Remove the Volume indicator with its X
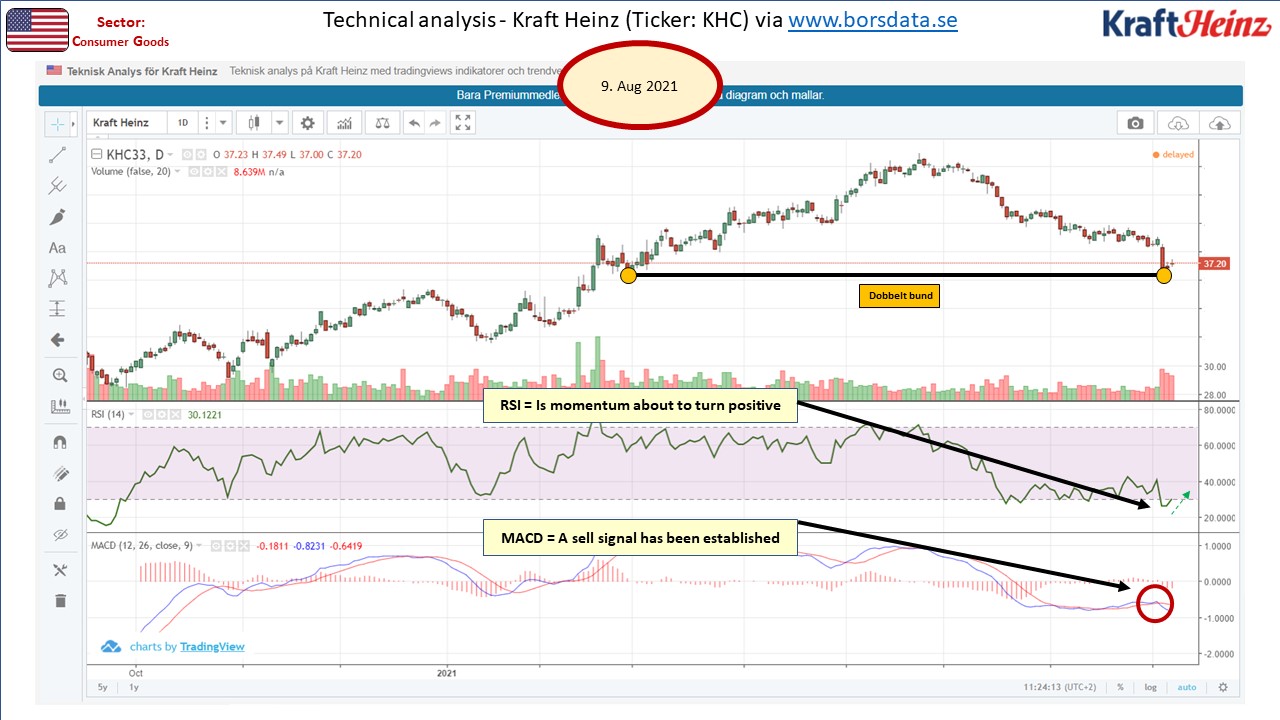 click(222, 171)
